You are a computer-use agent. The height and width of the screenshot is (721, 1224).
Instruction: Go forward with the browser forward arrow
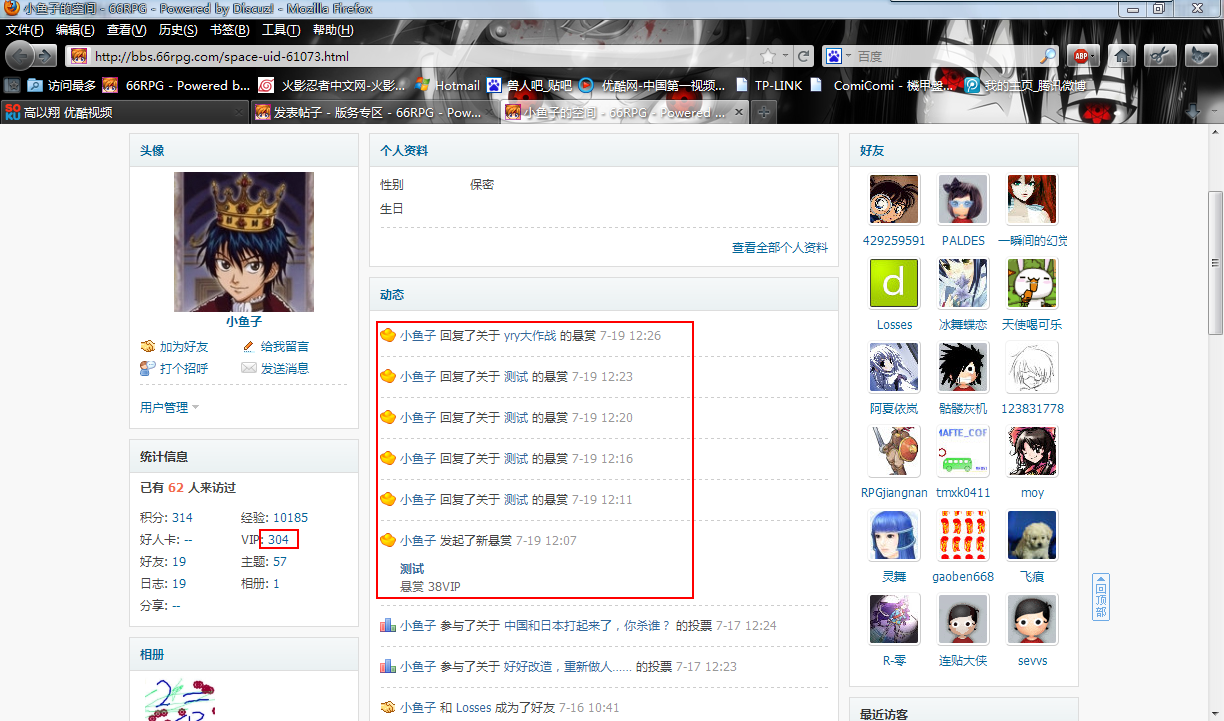tap(46, 56)
